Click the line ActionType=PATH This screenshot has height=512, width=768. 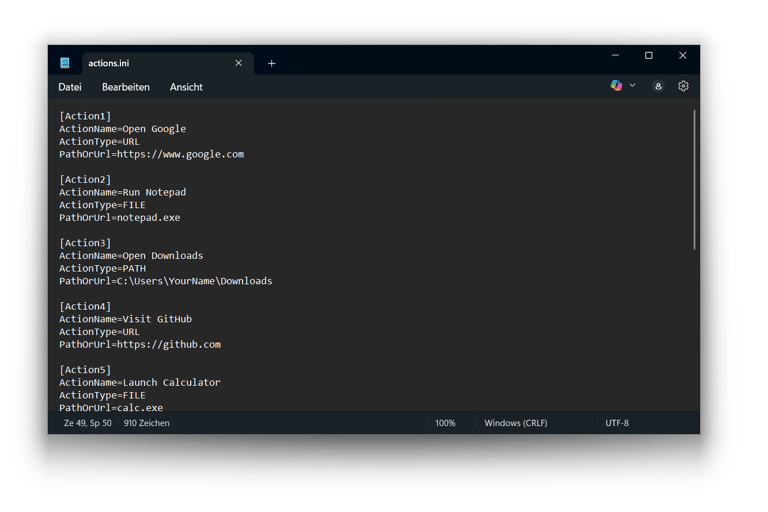click(x=102, y=268)
